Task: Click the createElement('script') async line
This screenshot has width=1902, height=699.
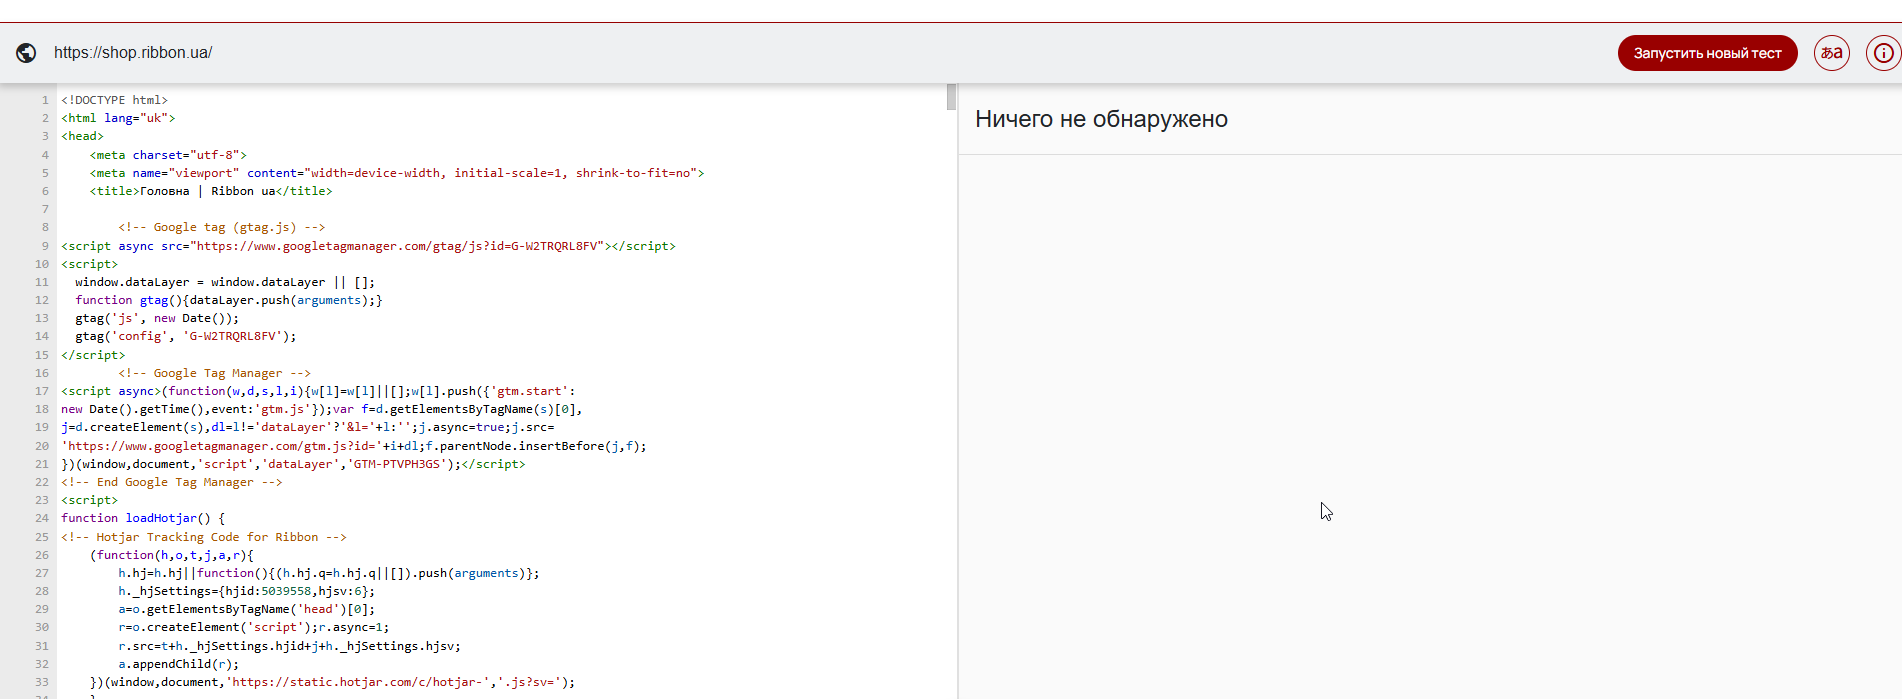Action: pos(253,627)
